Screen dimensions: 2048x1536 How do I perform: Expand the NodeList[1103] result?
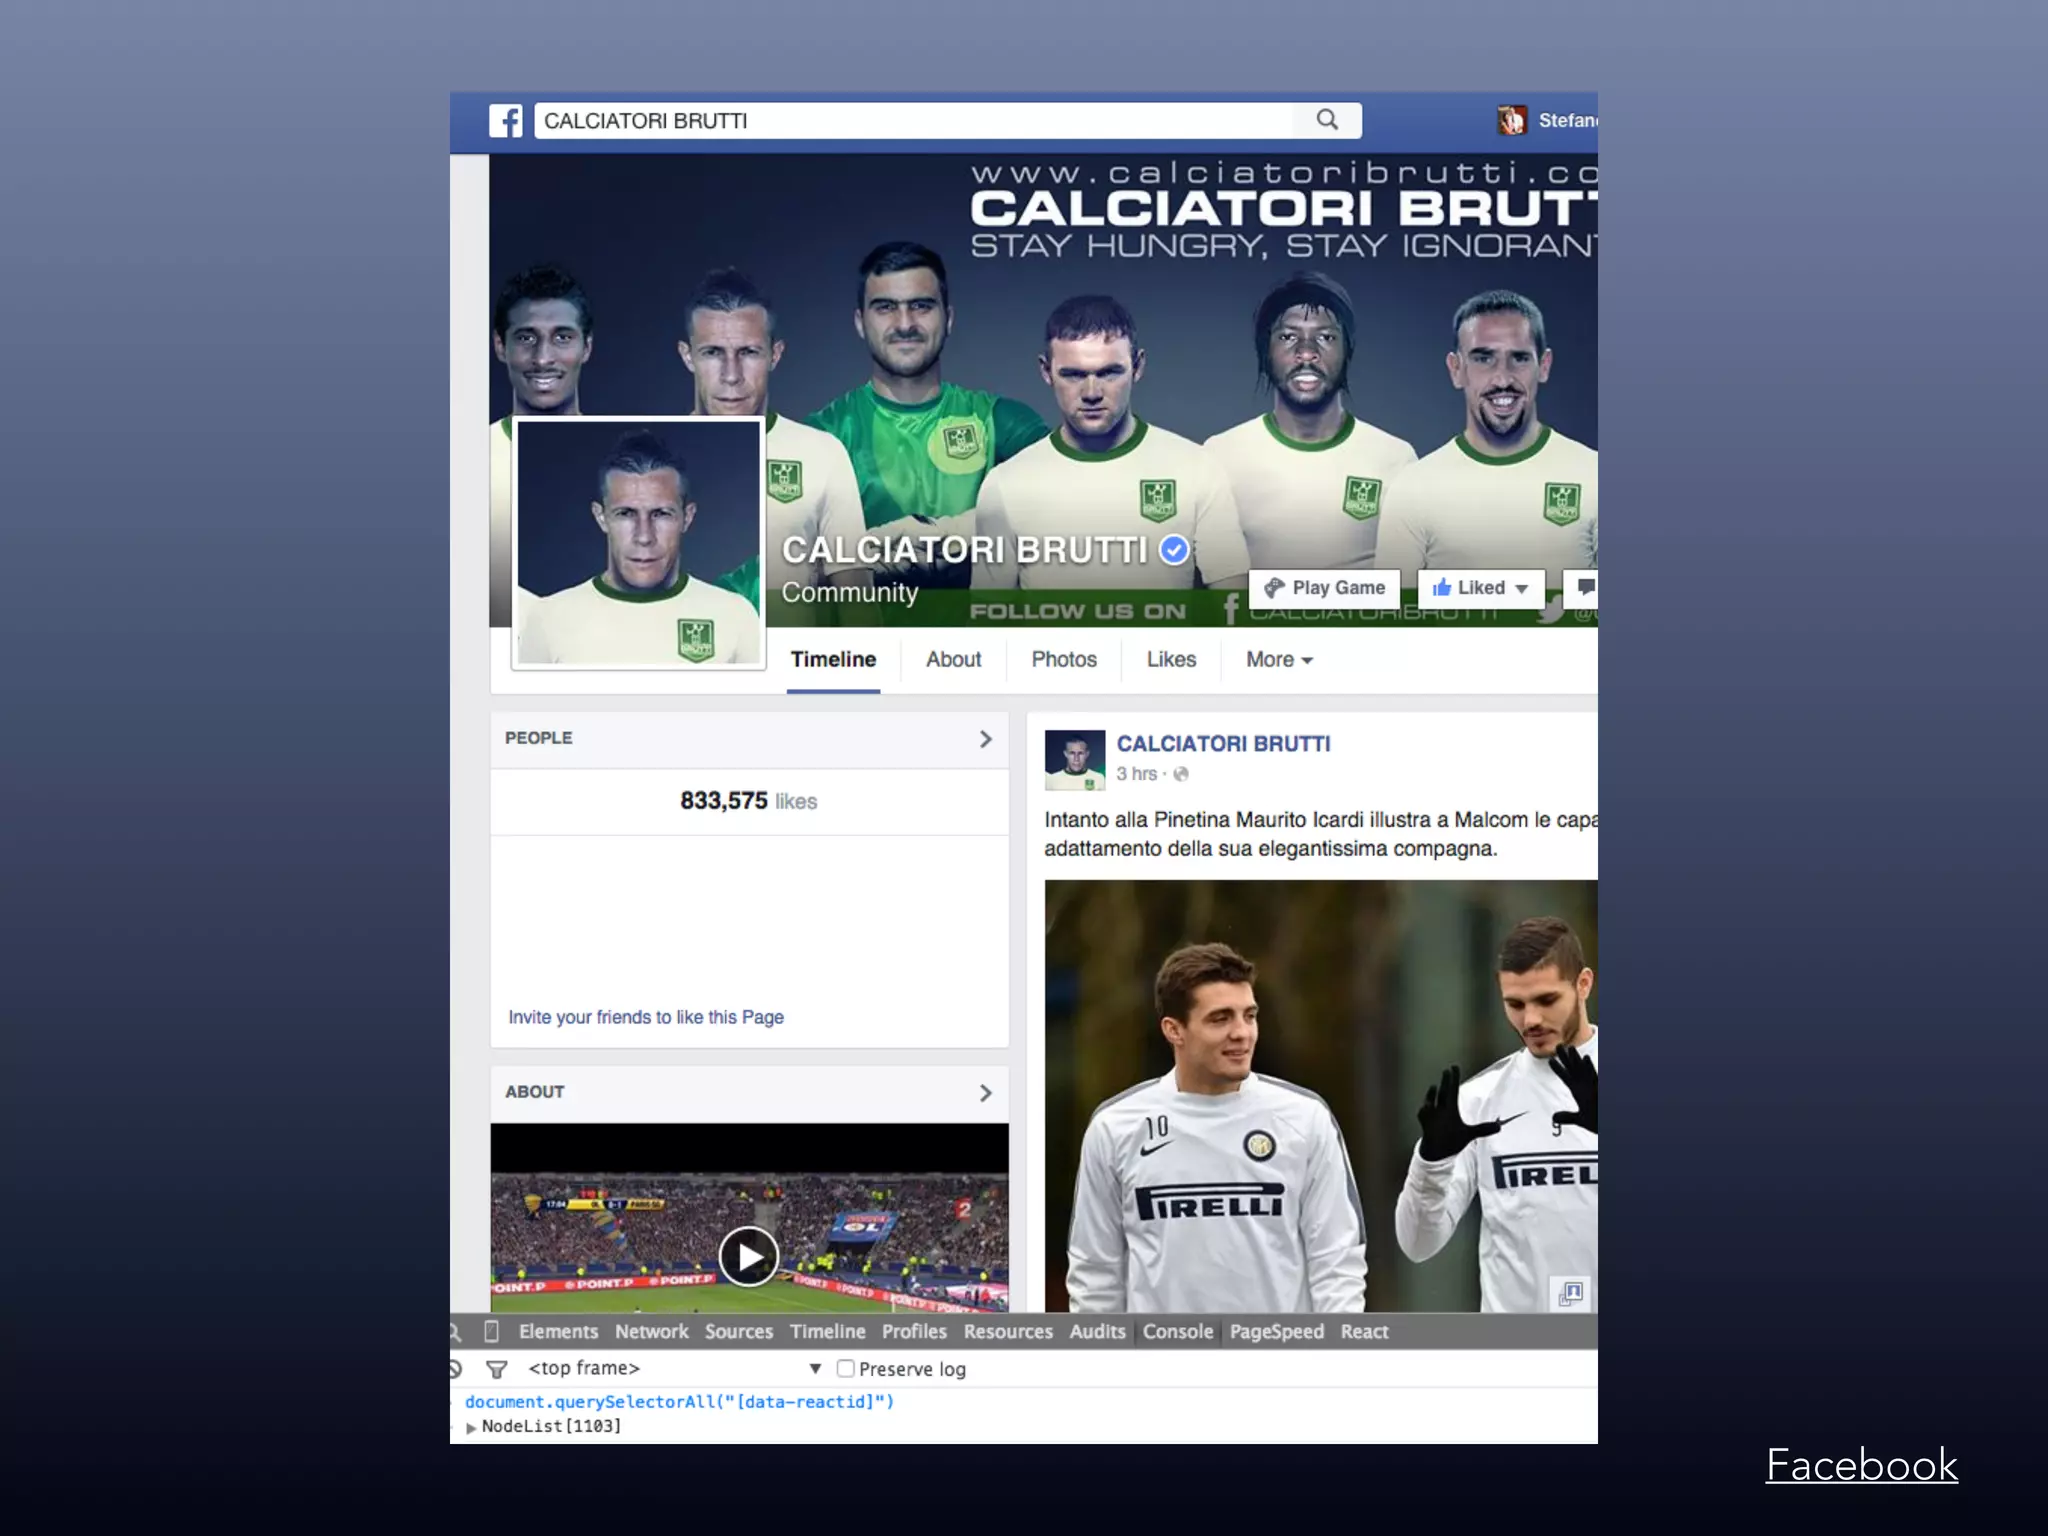(471, 1427)
